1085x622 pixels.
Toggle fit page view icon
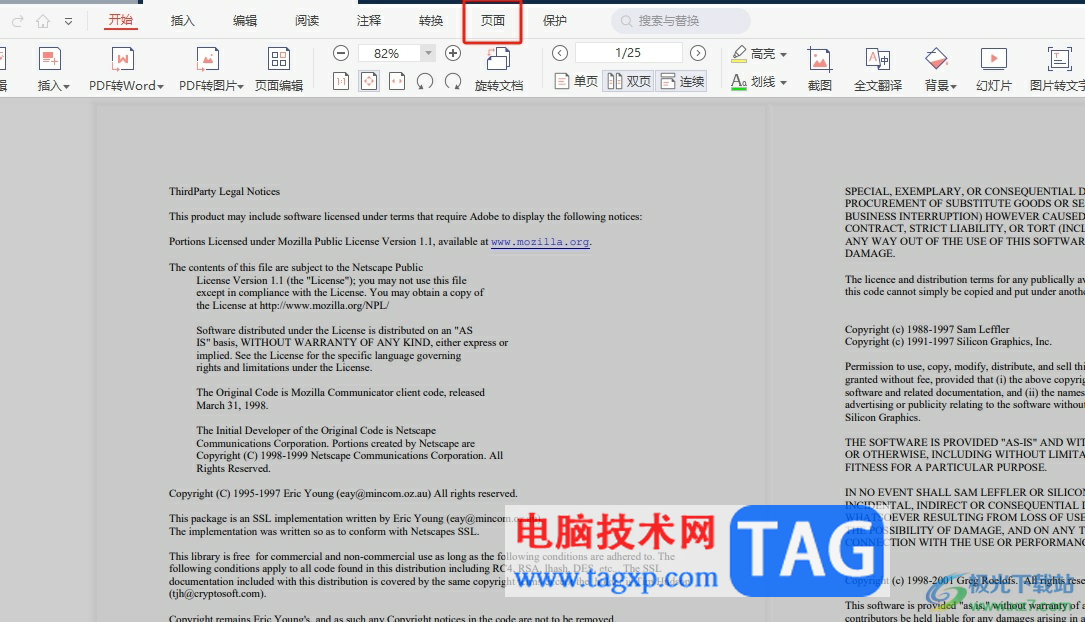click(x=369, y=82)
